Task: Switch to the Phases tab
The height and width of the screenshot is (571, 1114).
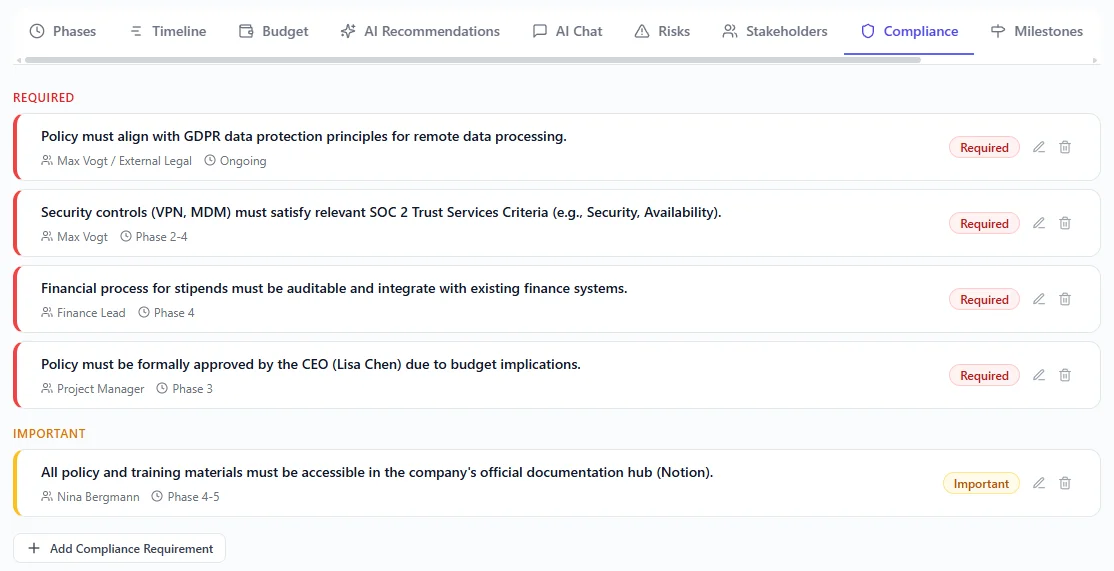Action: (63, 31)
